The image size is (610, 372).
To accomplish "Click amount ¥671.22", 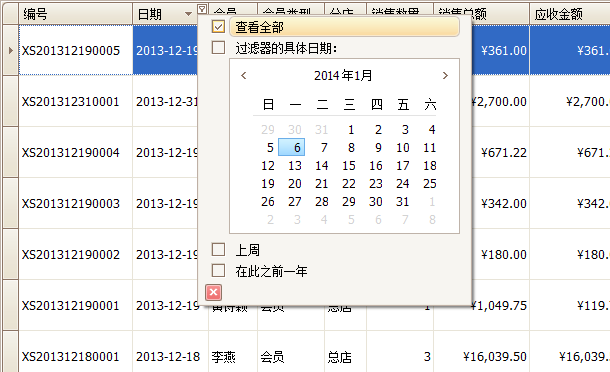I will click(503, 153).
